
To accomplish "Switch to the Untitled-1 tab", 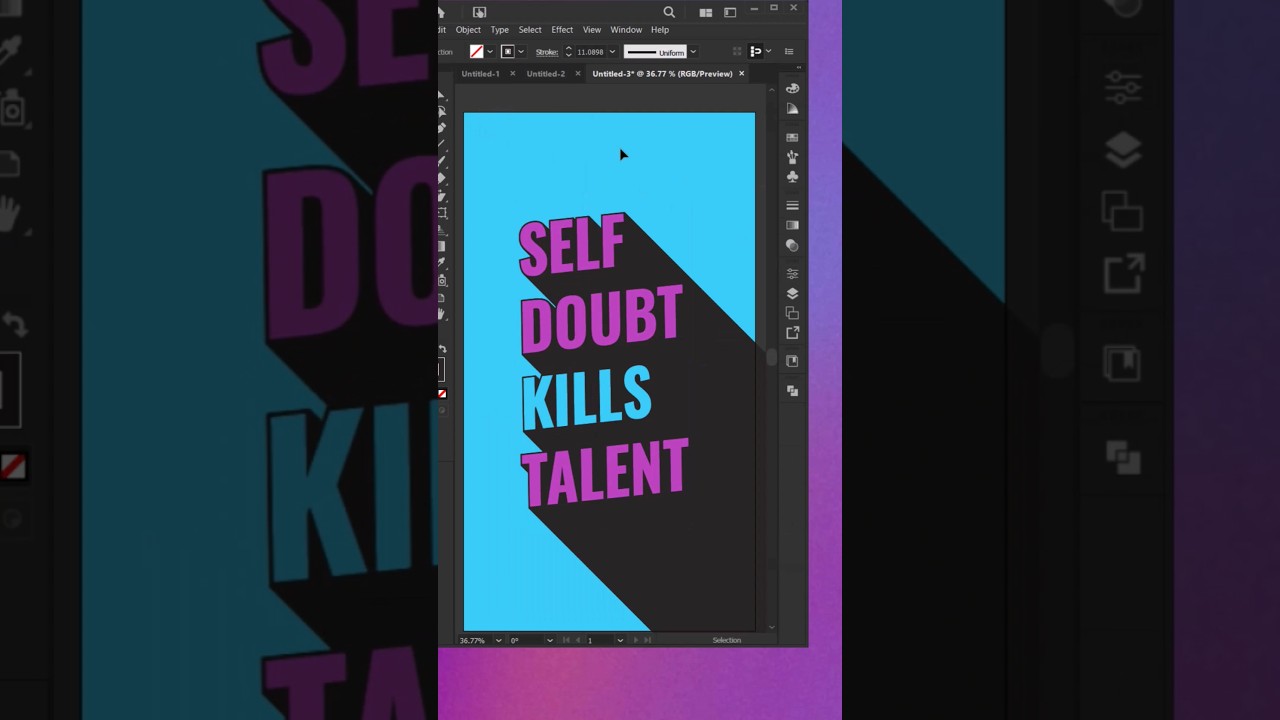I will [480, 74].
